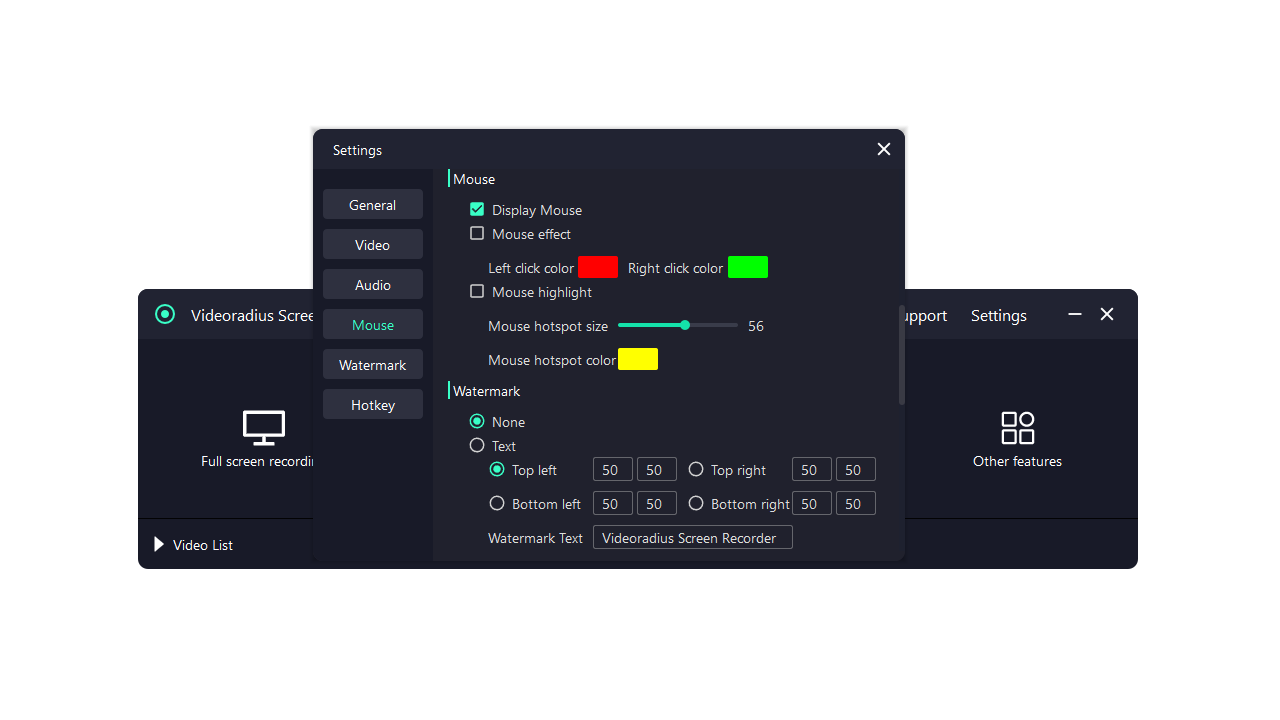Click the Settings dialog vertical scrollbar
Screen dimensions: 1280x720
pos(901,355)
